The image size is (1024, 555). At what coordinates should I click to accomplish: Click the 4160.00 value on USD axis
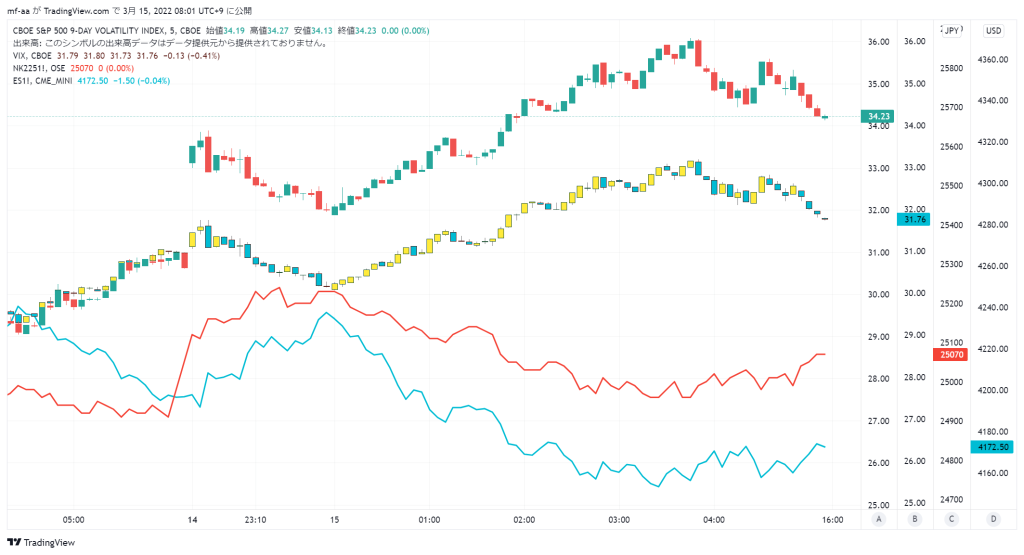993,473
